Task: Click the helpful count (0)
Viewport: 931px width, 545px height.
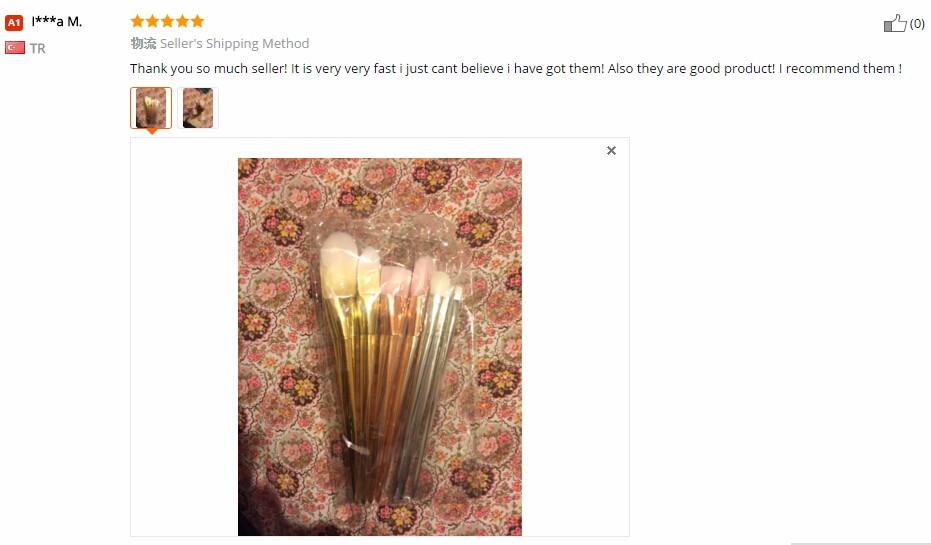Action: [x=917, y=24]
